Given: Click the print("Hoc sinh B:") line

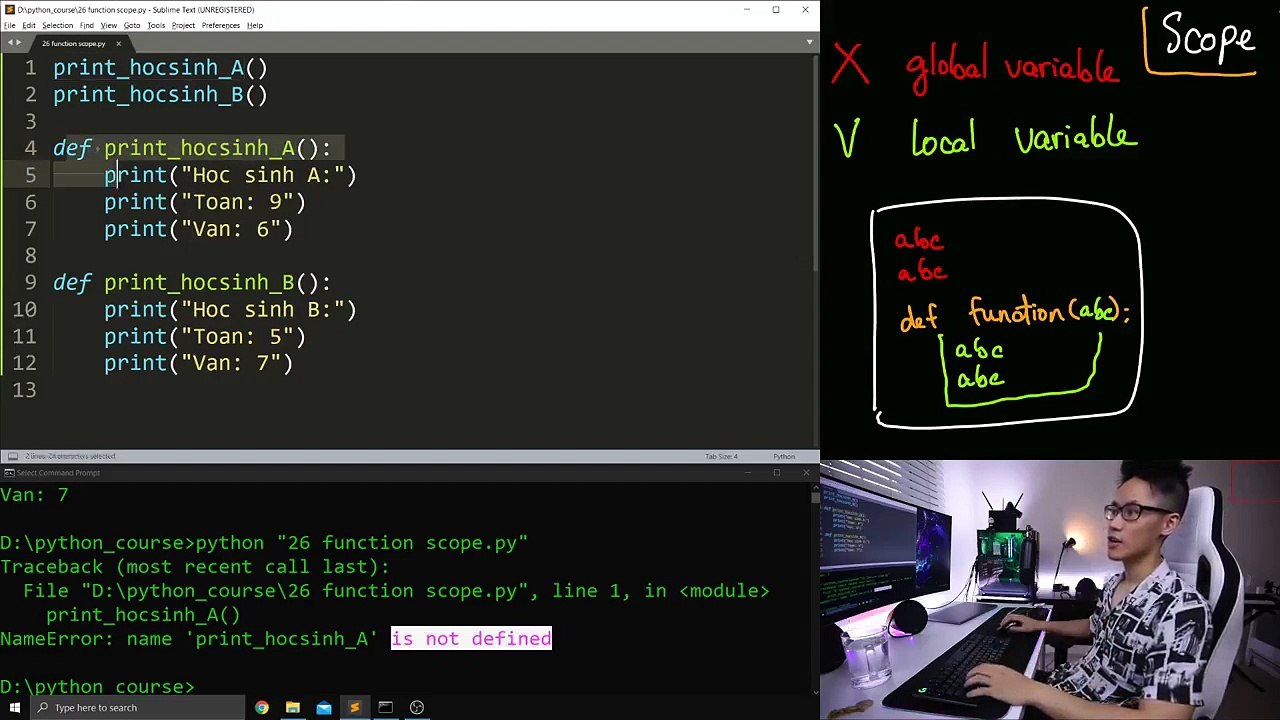Looking at the screenshot, I should click(x=230, y=309).
